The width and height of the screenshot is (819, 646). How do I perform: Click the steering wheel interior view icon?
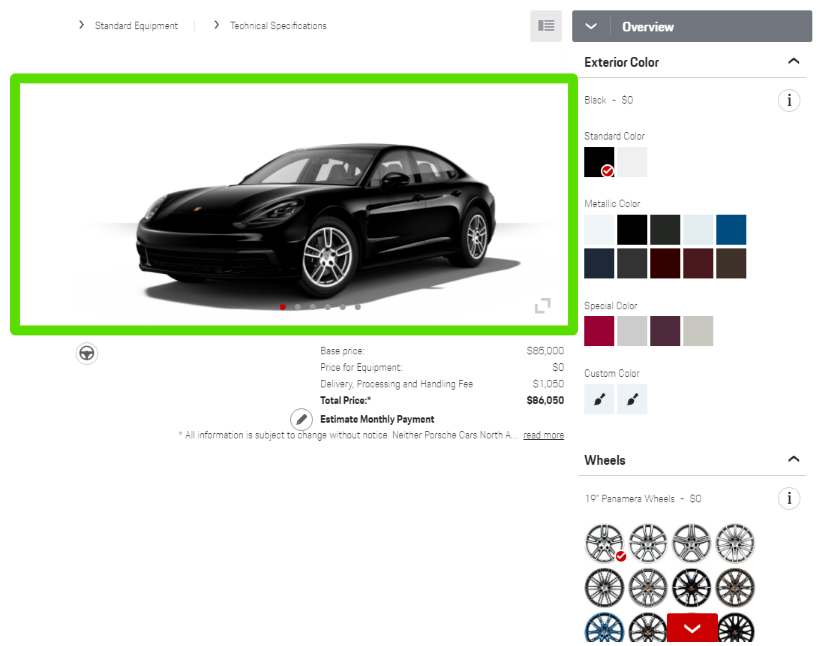click(87, 353)
